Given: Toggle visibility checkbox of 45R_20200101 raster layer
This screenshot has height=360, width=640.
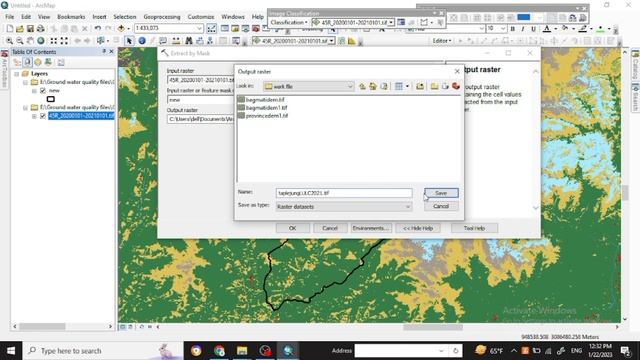Looking at the screenshot, I should click(x=43, y=116).
